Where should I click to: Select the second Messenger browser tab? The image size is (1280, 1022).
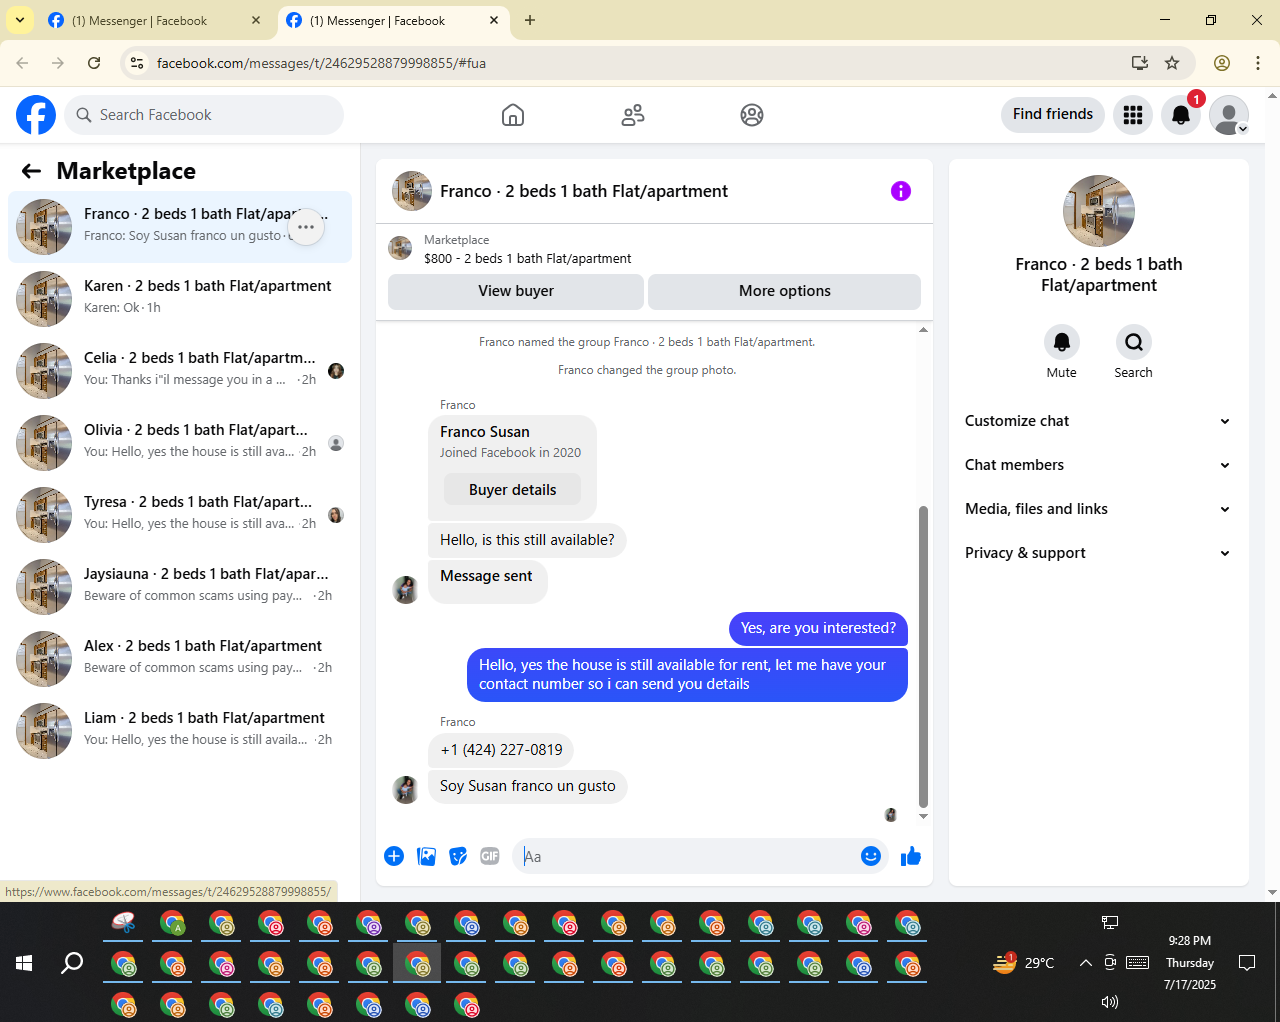(x=391, y=20)
